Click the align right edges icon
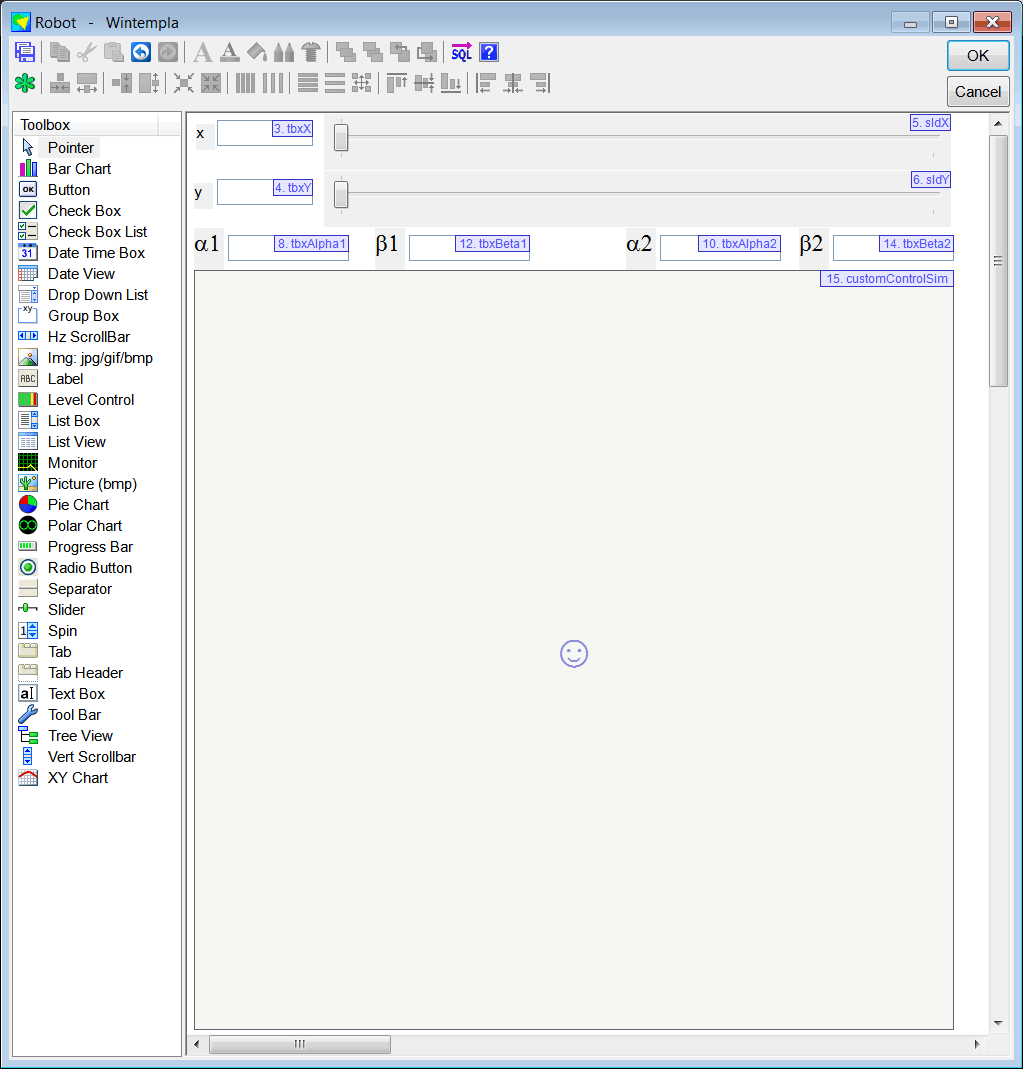Screen dimensions: 1023x1069 [x=540, y=83]
